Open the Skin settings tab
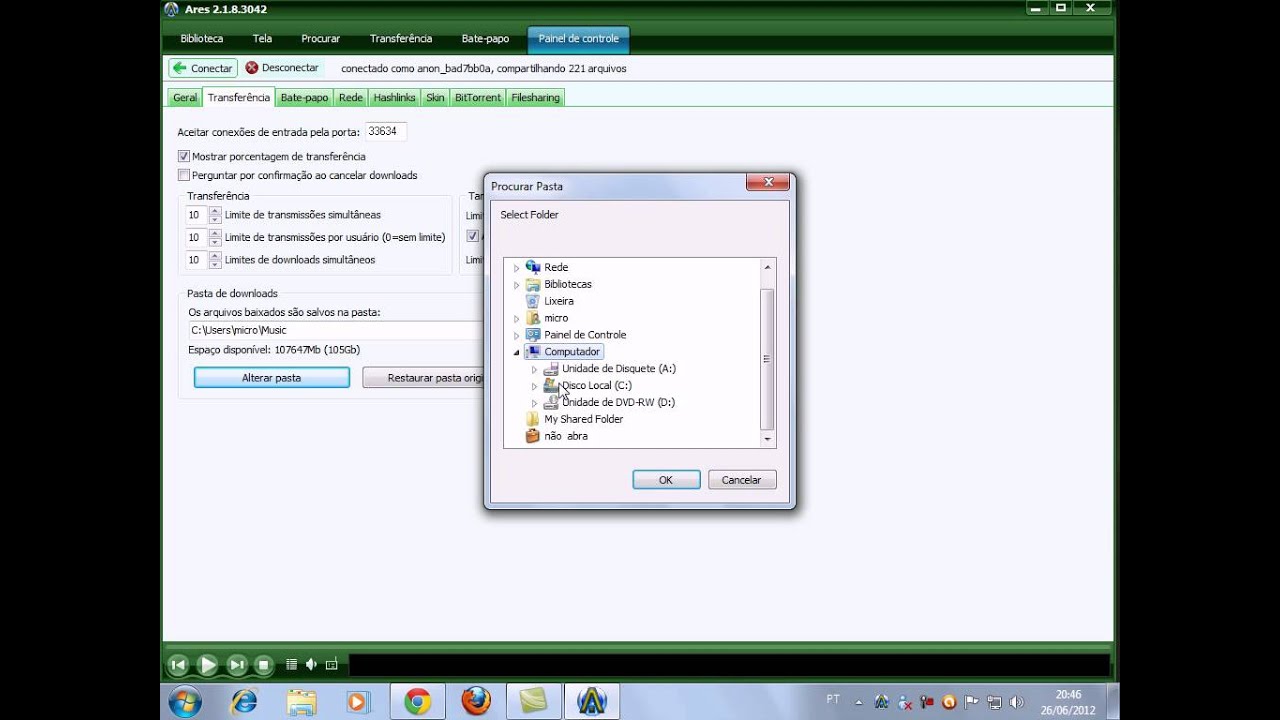The image size is (1280, 720). (435, 98)
